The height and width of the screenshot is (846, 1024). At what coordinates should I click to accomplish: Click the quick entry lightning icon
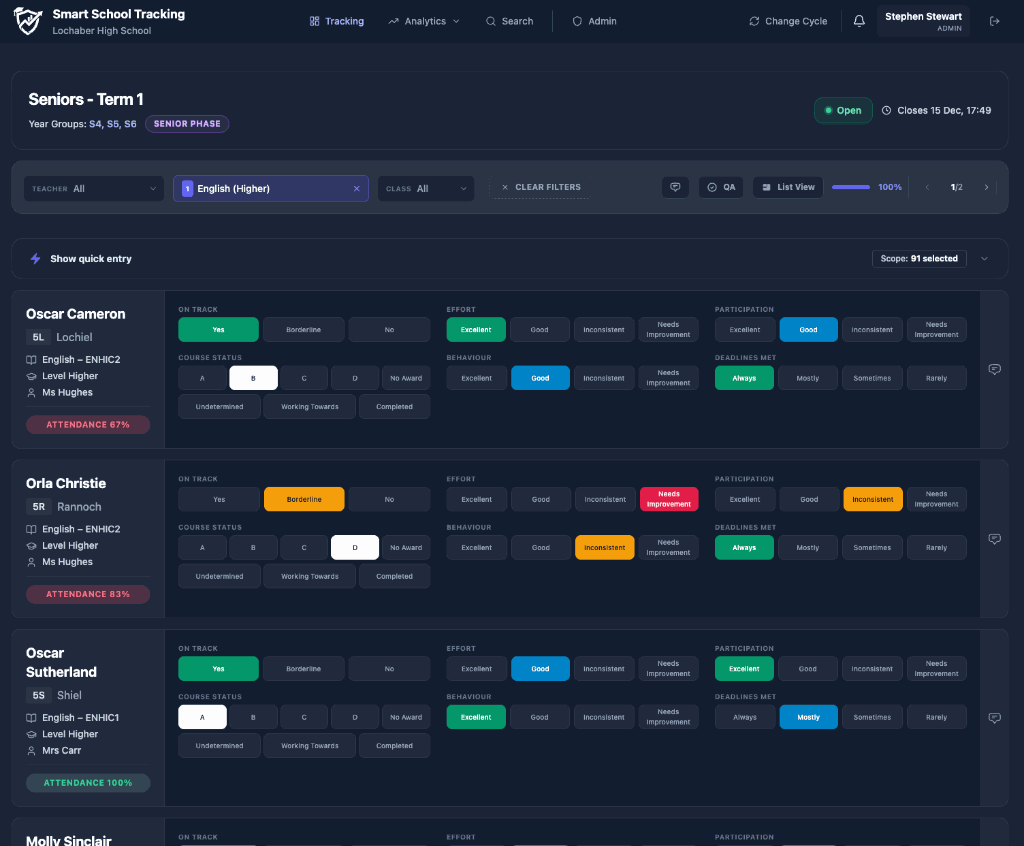pos(35,259)
